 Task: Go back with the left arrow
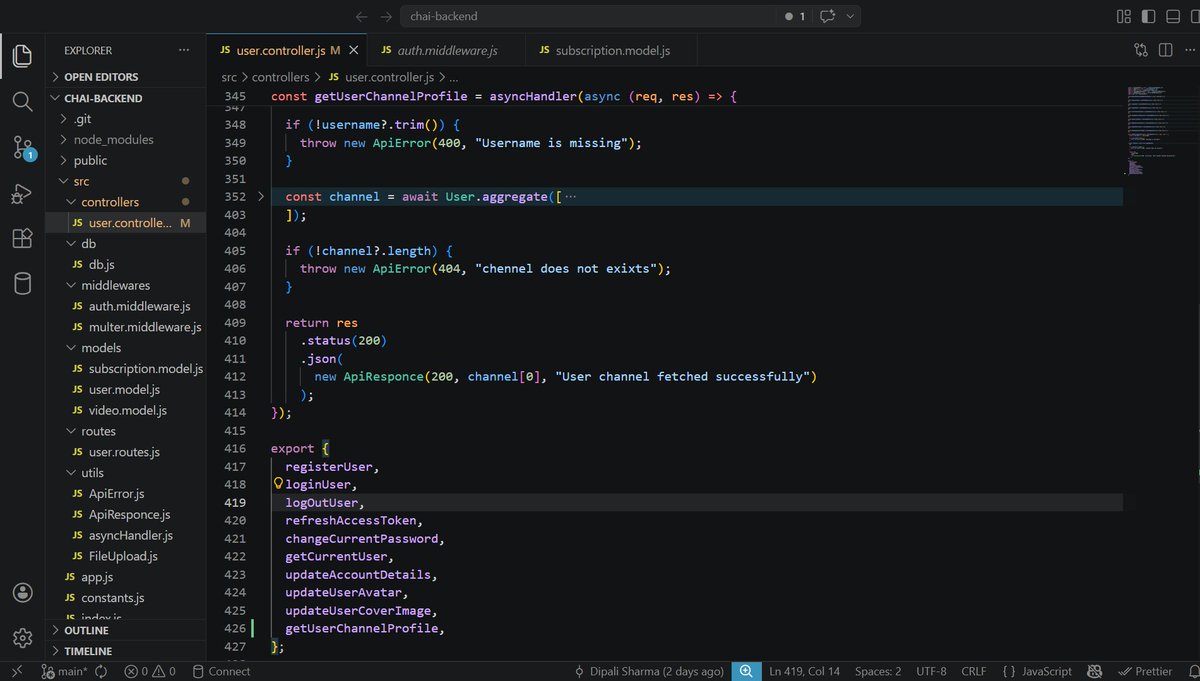(x=361, y=16)
